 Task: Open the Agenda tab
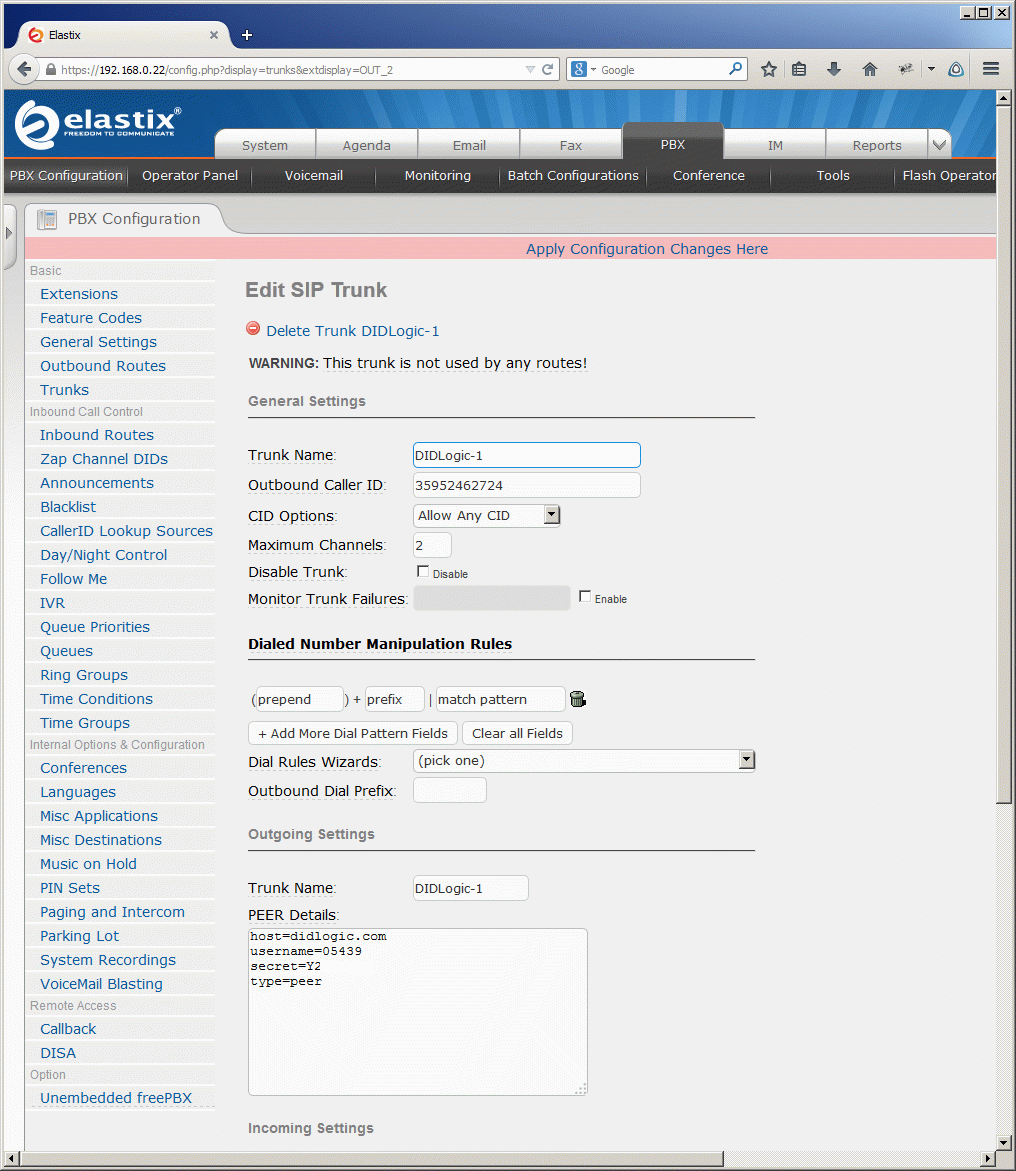(x=367, y=145)
